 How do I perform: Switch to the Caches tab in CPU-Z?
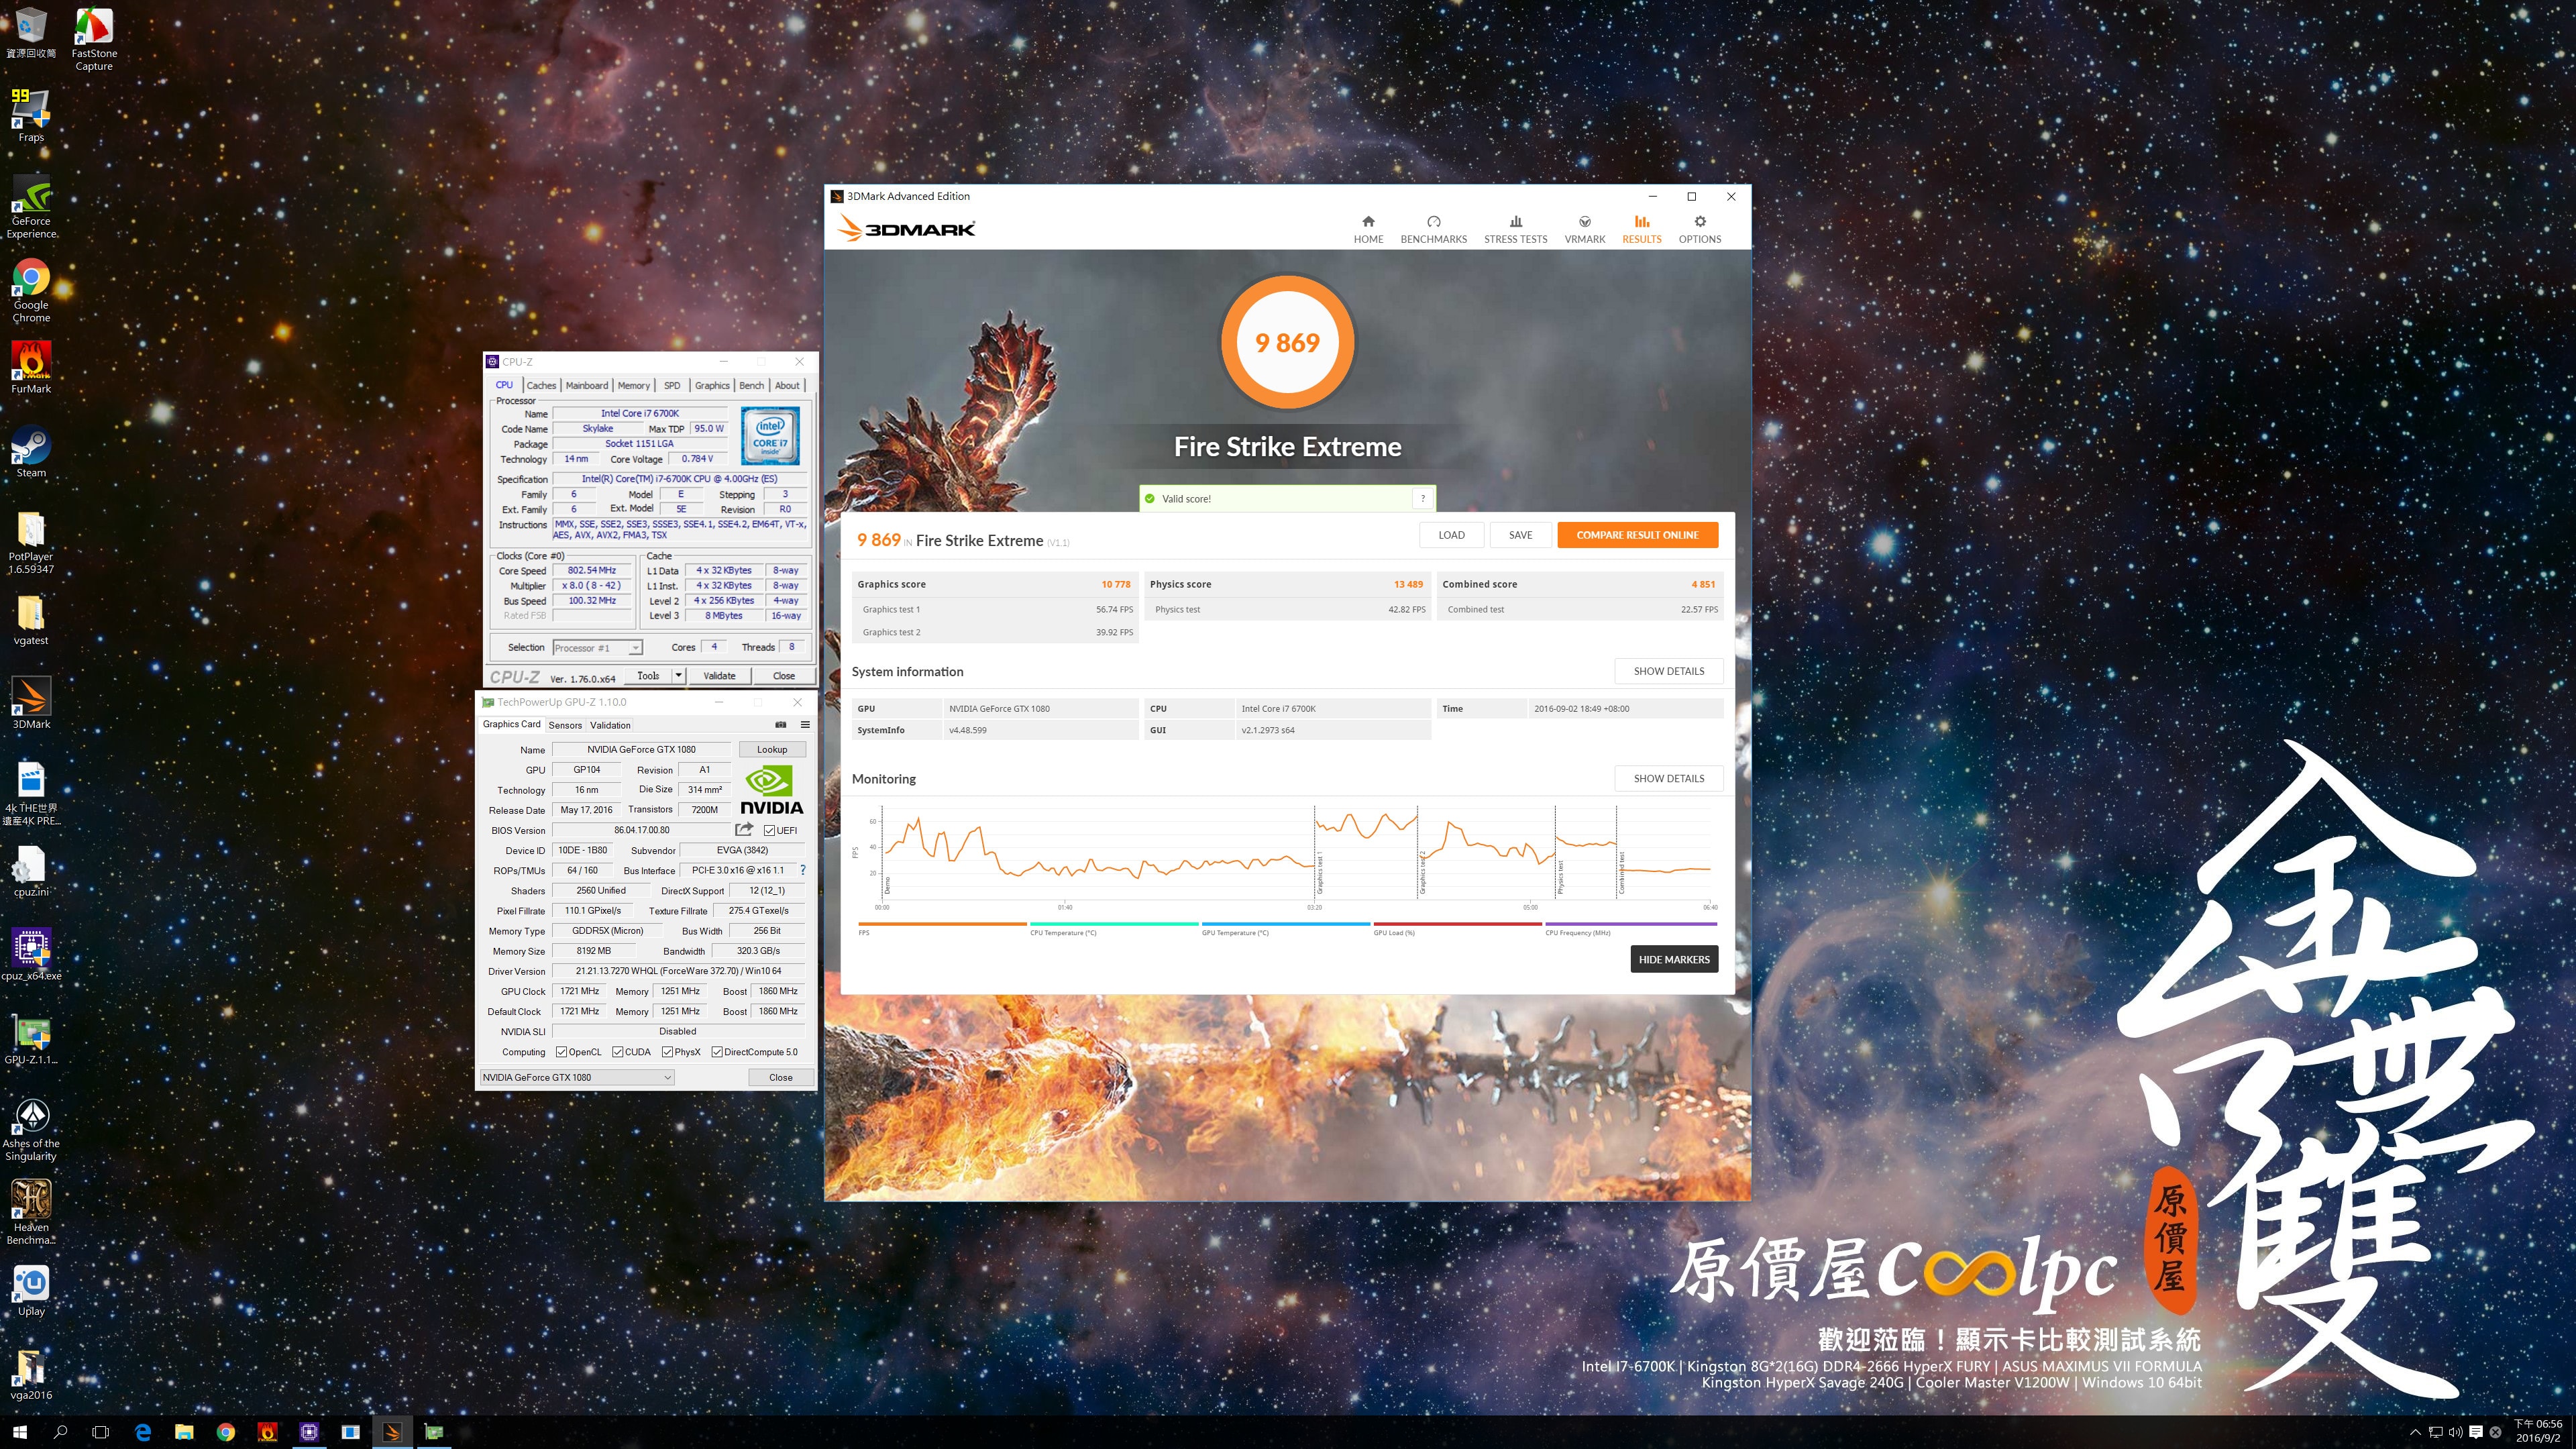click(541, 385)
